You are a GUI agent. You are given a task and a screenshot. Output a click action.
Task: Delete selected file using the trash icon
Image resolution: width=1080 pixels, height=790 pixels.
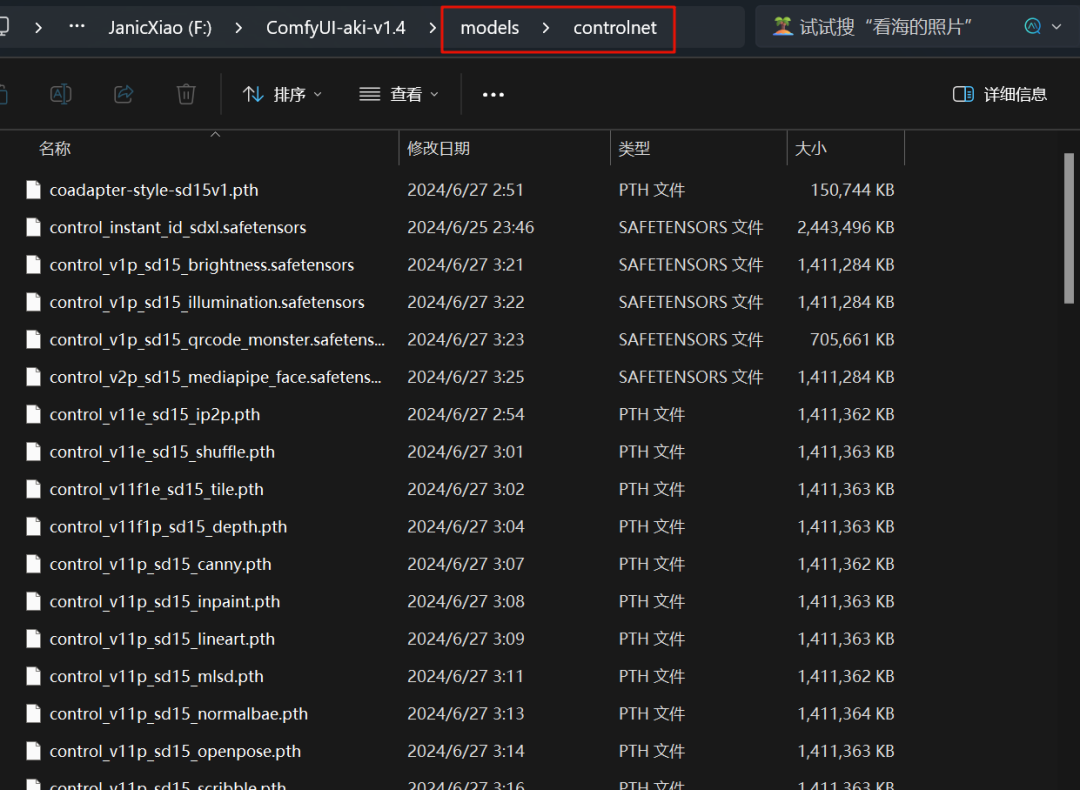[x=186, y=93]
